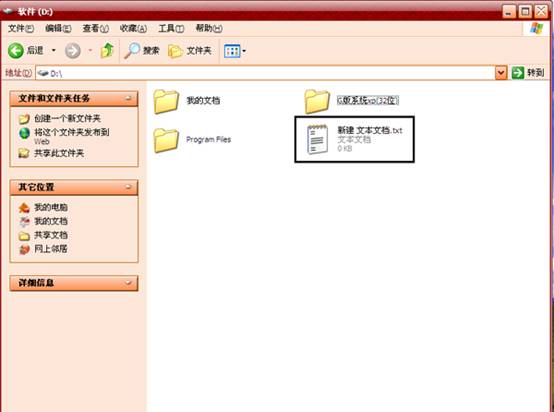Screen dimensions: 554x412
Task: Maximize the 软件 (D:) window
Action: (x=525, y=12)
